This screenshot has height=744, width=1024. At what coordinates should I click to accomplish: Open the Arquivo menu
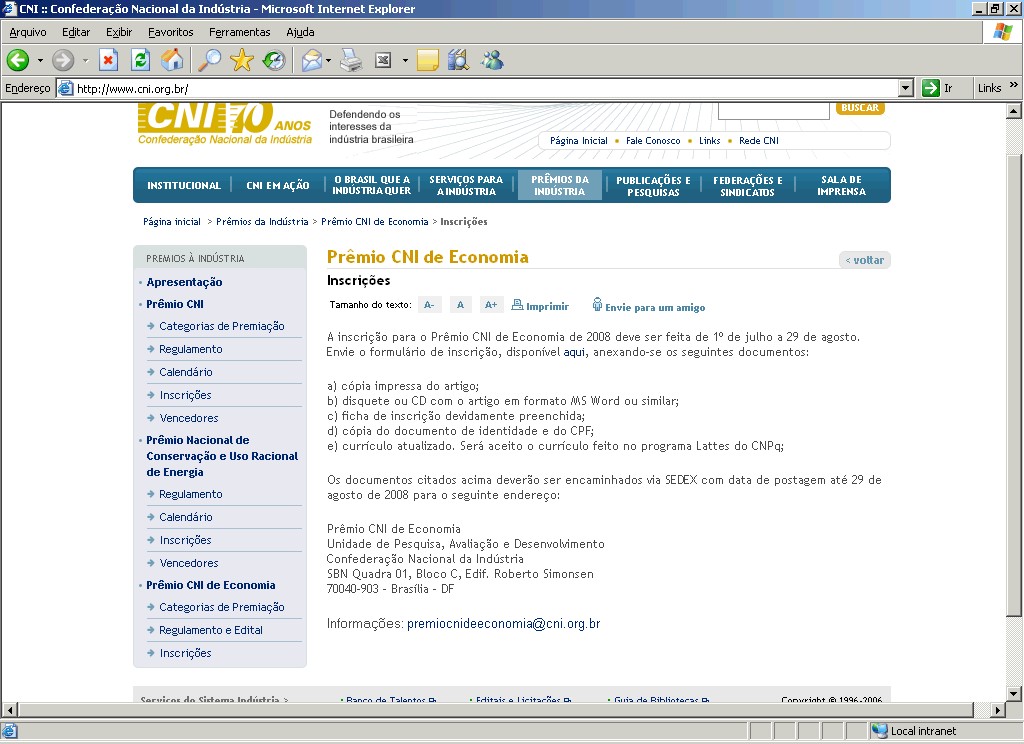[28, 32]
